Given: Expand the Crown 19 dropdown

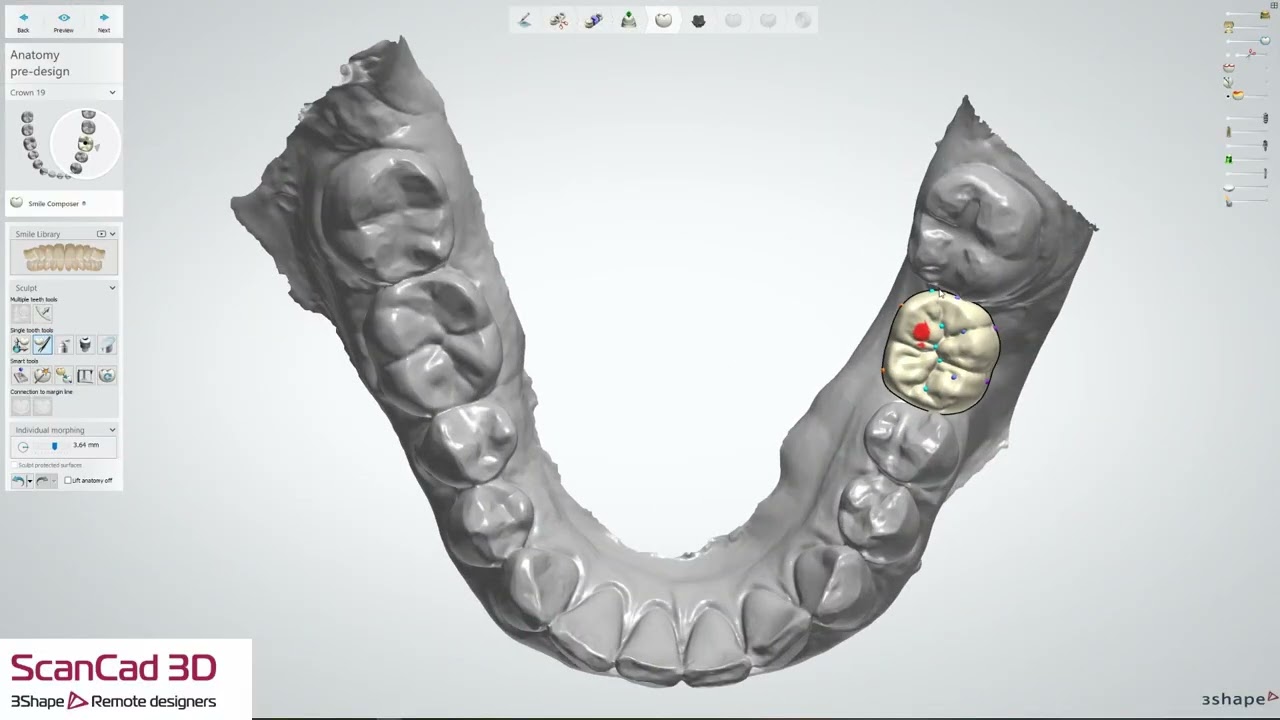Looking at the screenshot, I should [x=112, y=92].
